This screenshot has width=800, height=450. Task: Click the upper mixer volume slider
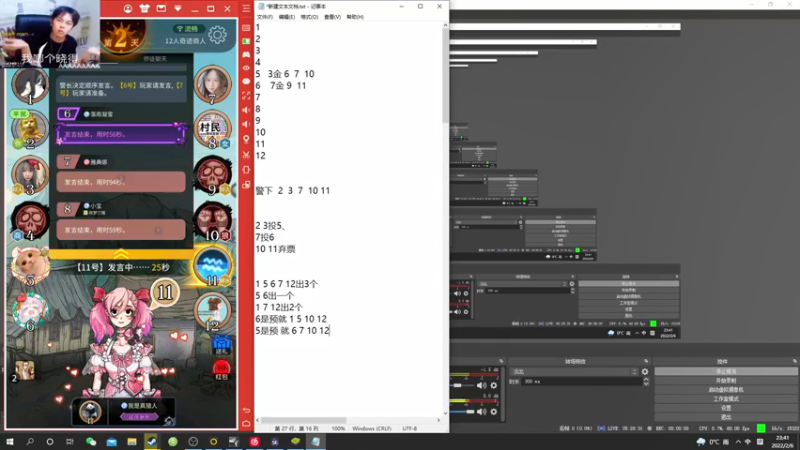(x=462, y=386)
